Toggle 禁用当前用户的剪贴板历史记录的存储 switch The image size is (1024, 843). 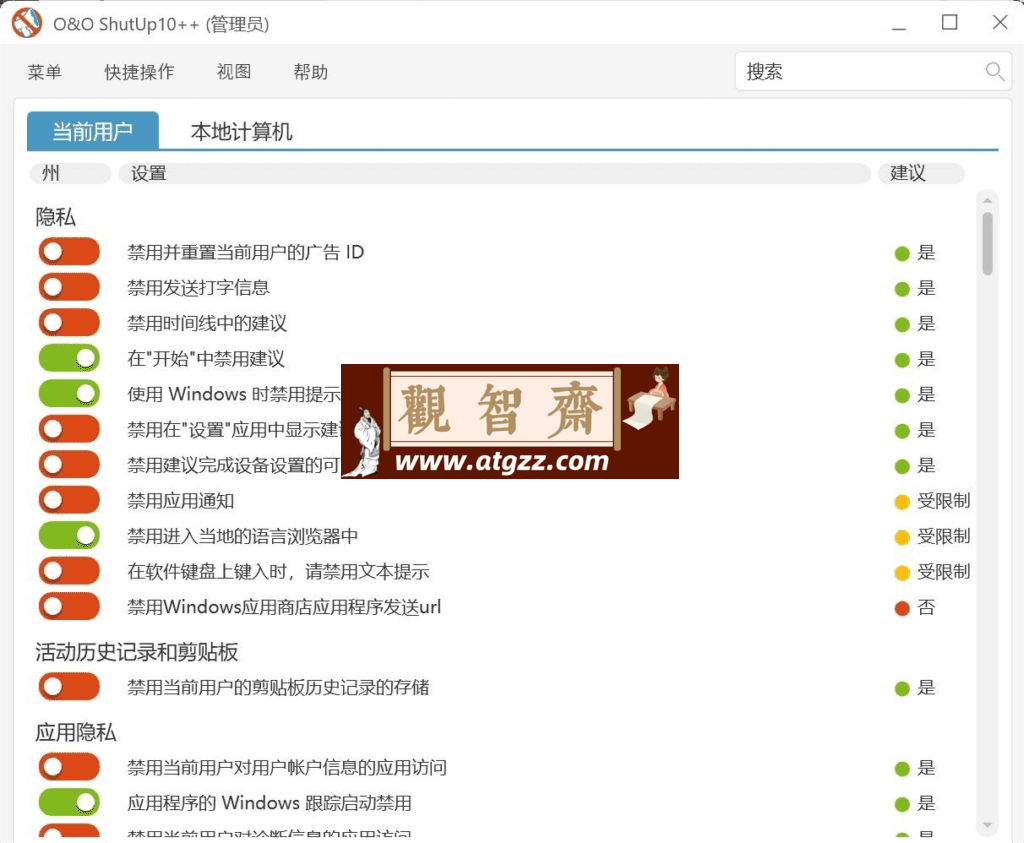tap(69, 687)
